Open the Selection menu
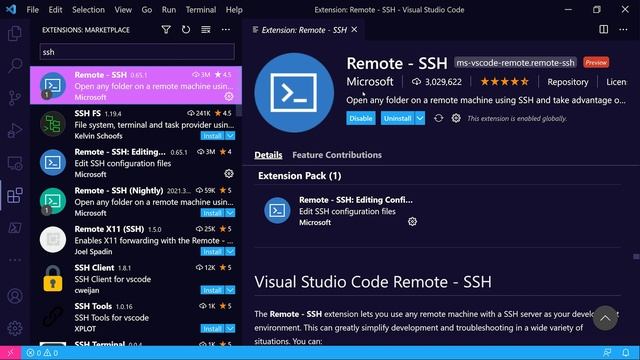This screenshot has height=360, width=640. (x=88, y=10)
